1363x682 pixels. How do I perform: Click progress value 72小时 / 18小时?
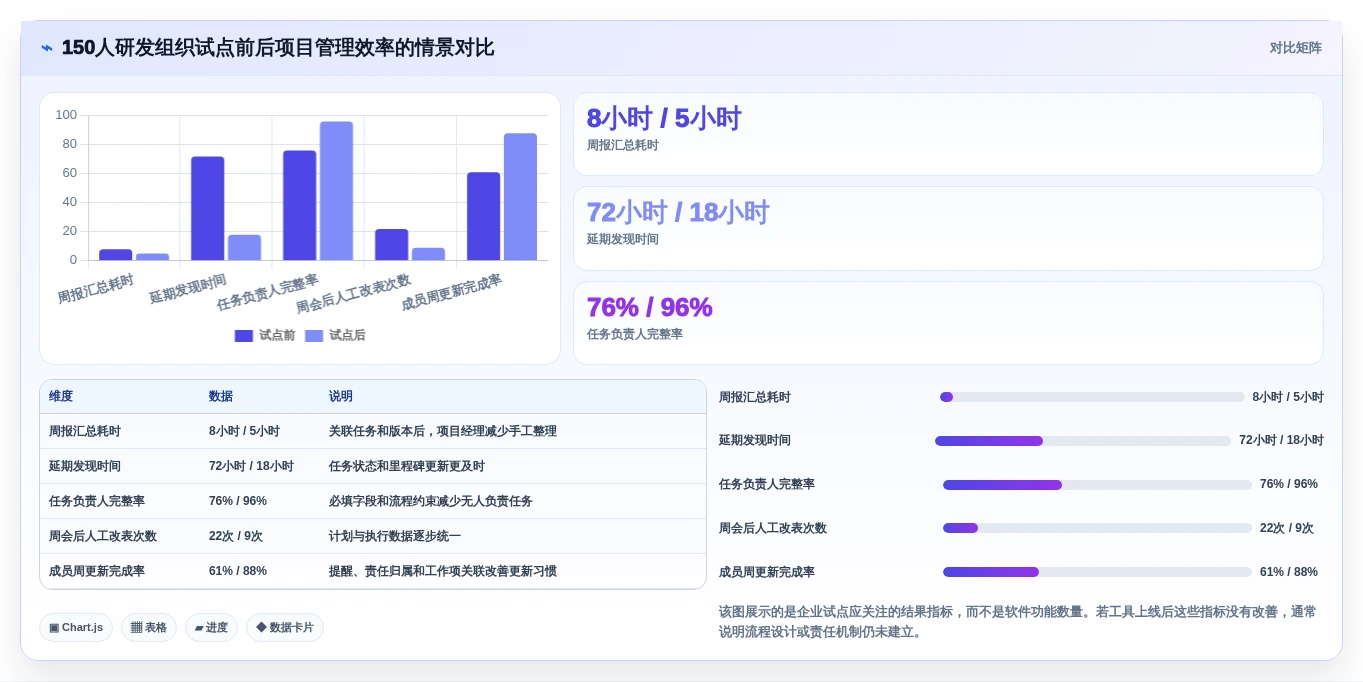1281,440
